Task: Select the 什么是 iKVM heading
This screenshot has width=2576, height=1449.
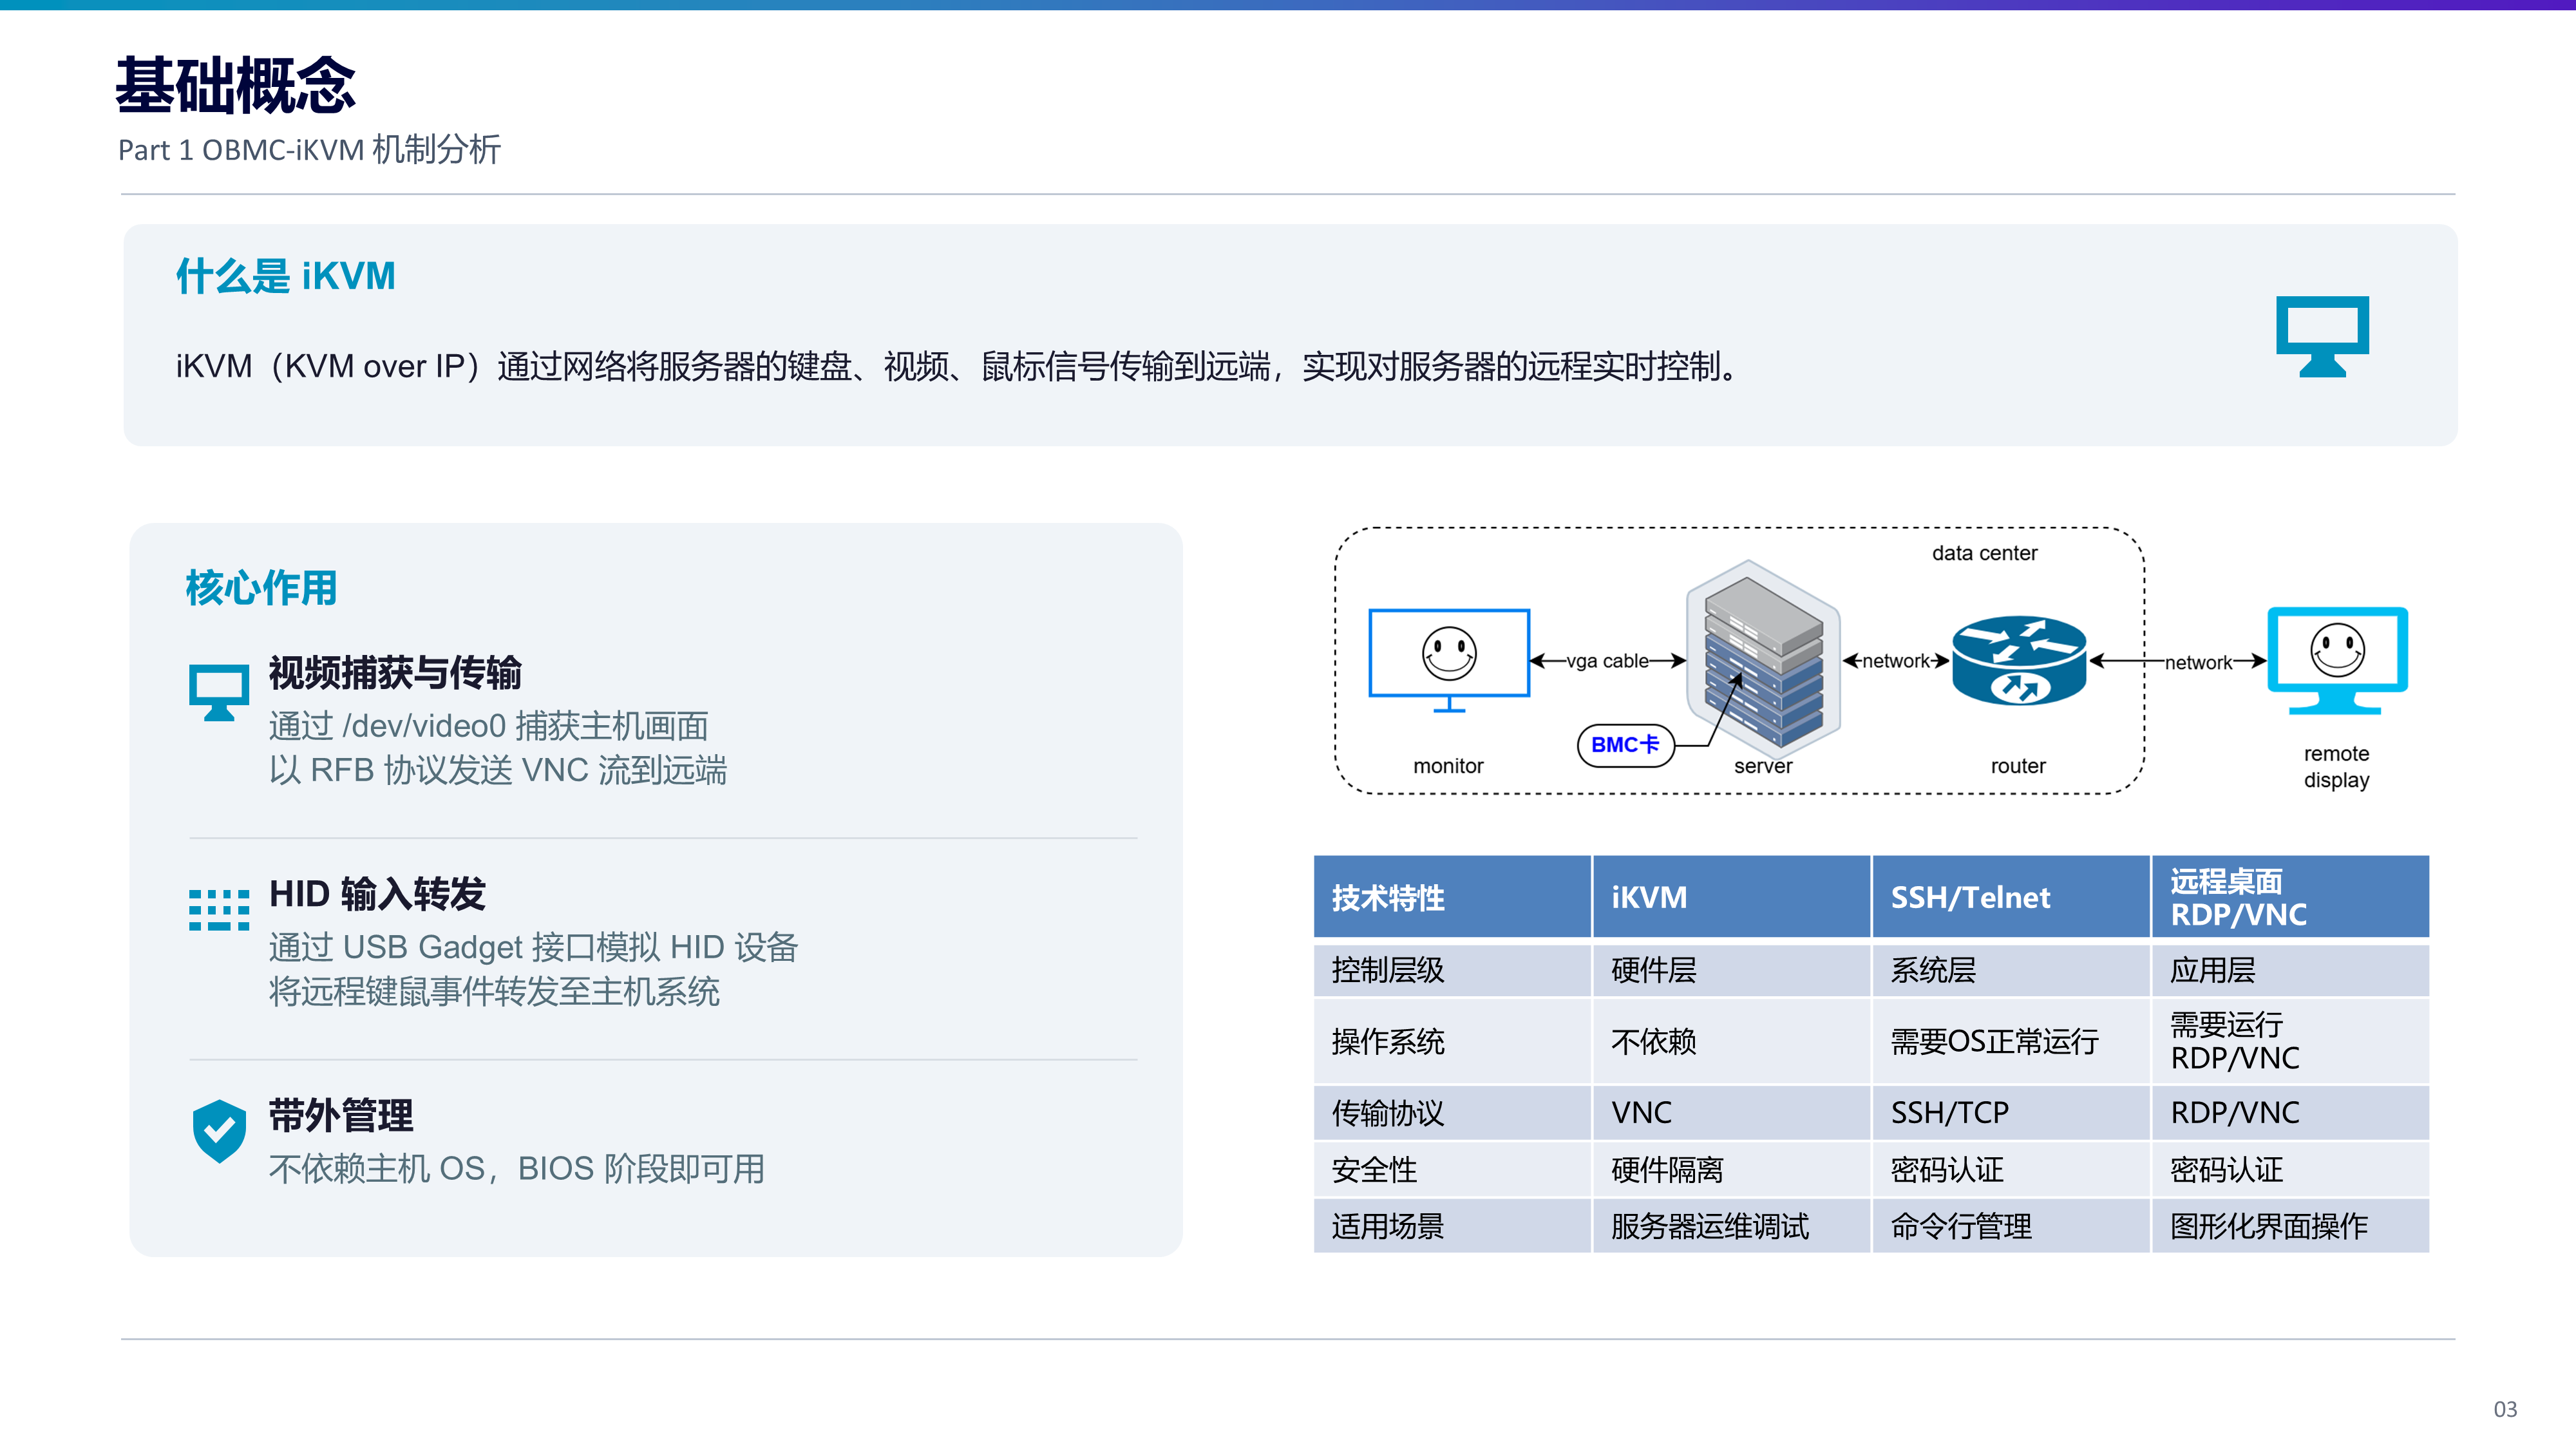Action: pyautogui.click(x=286, y=276)
